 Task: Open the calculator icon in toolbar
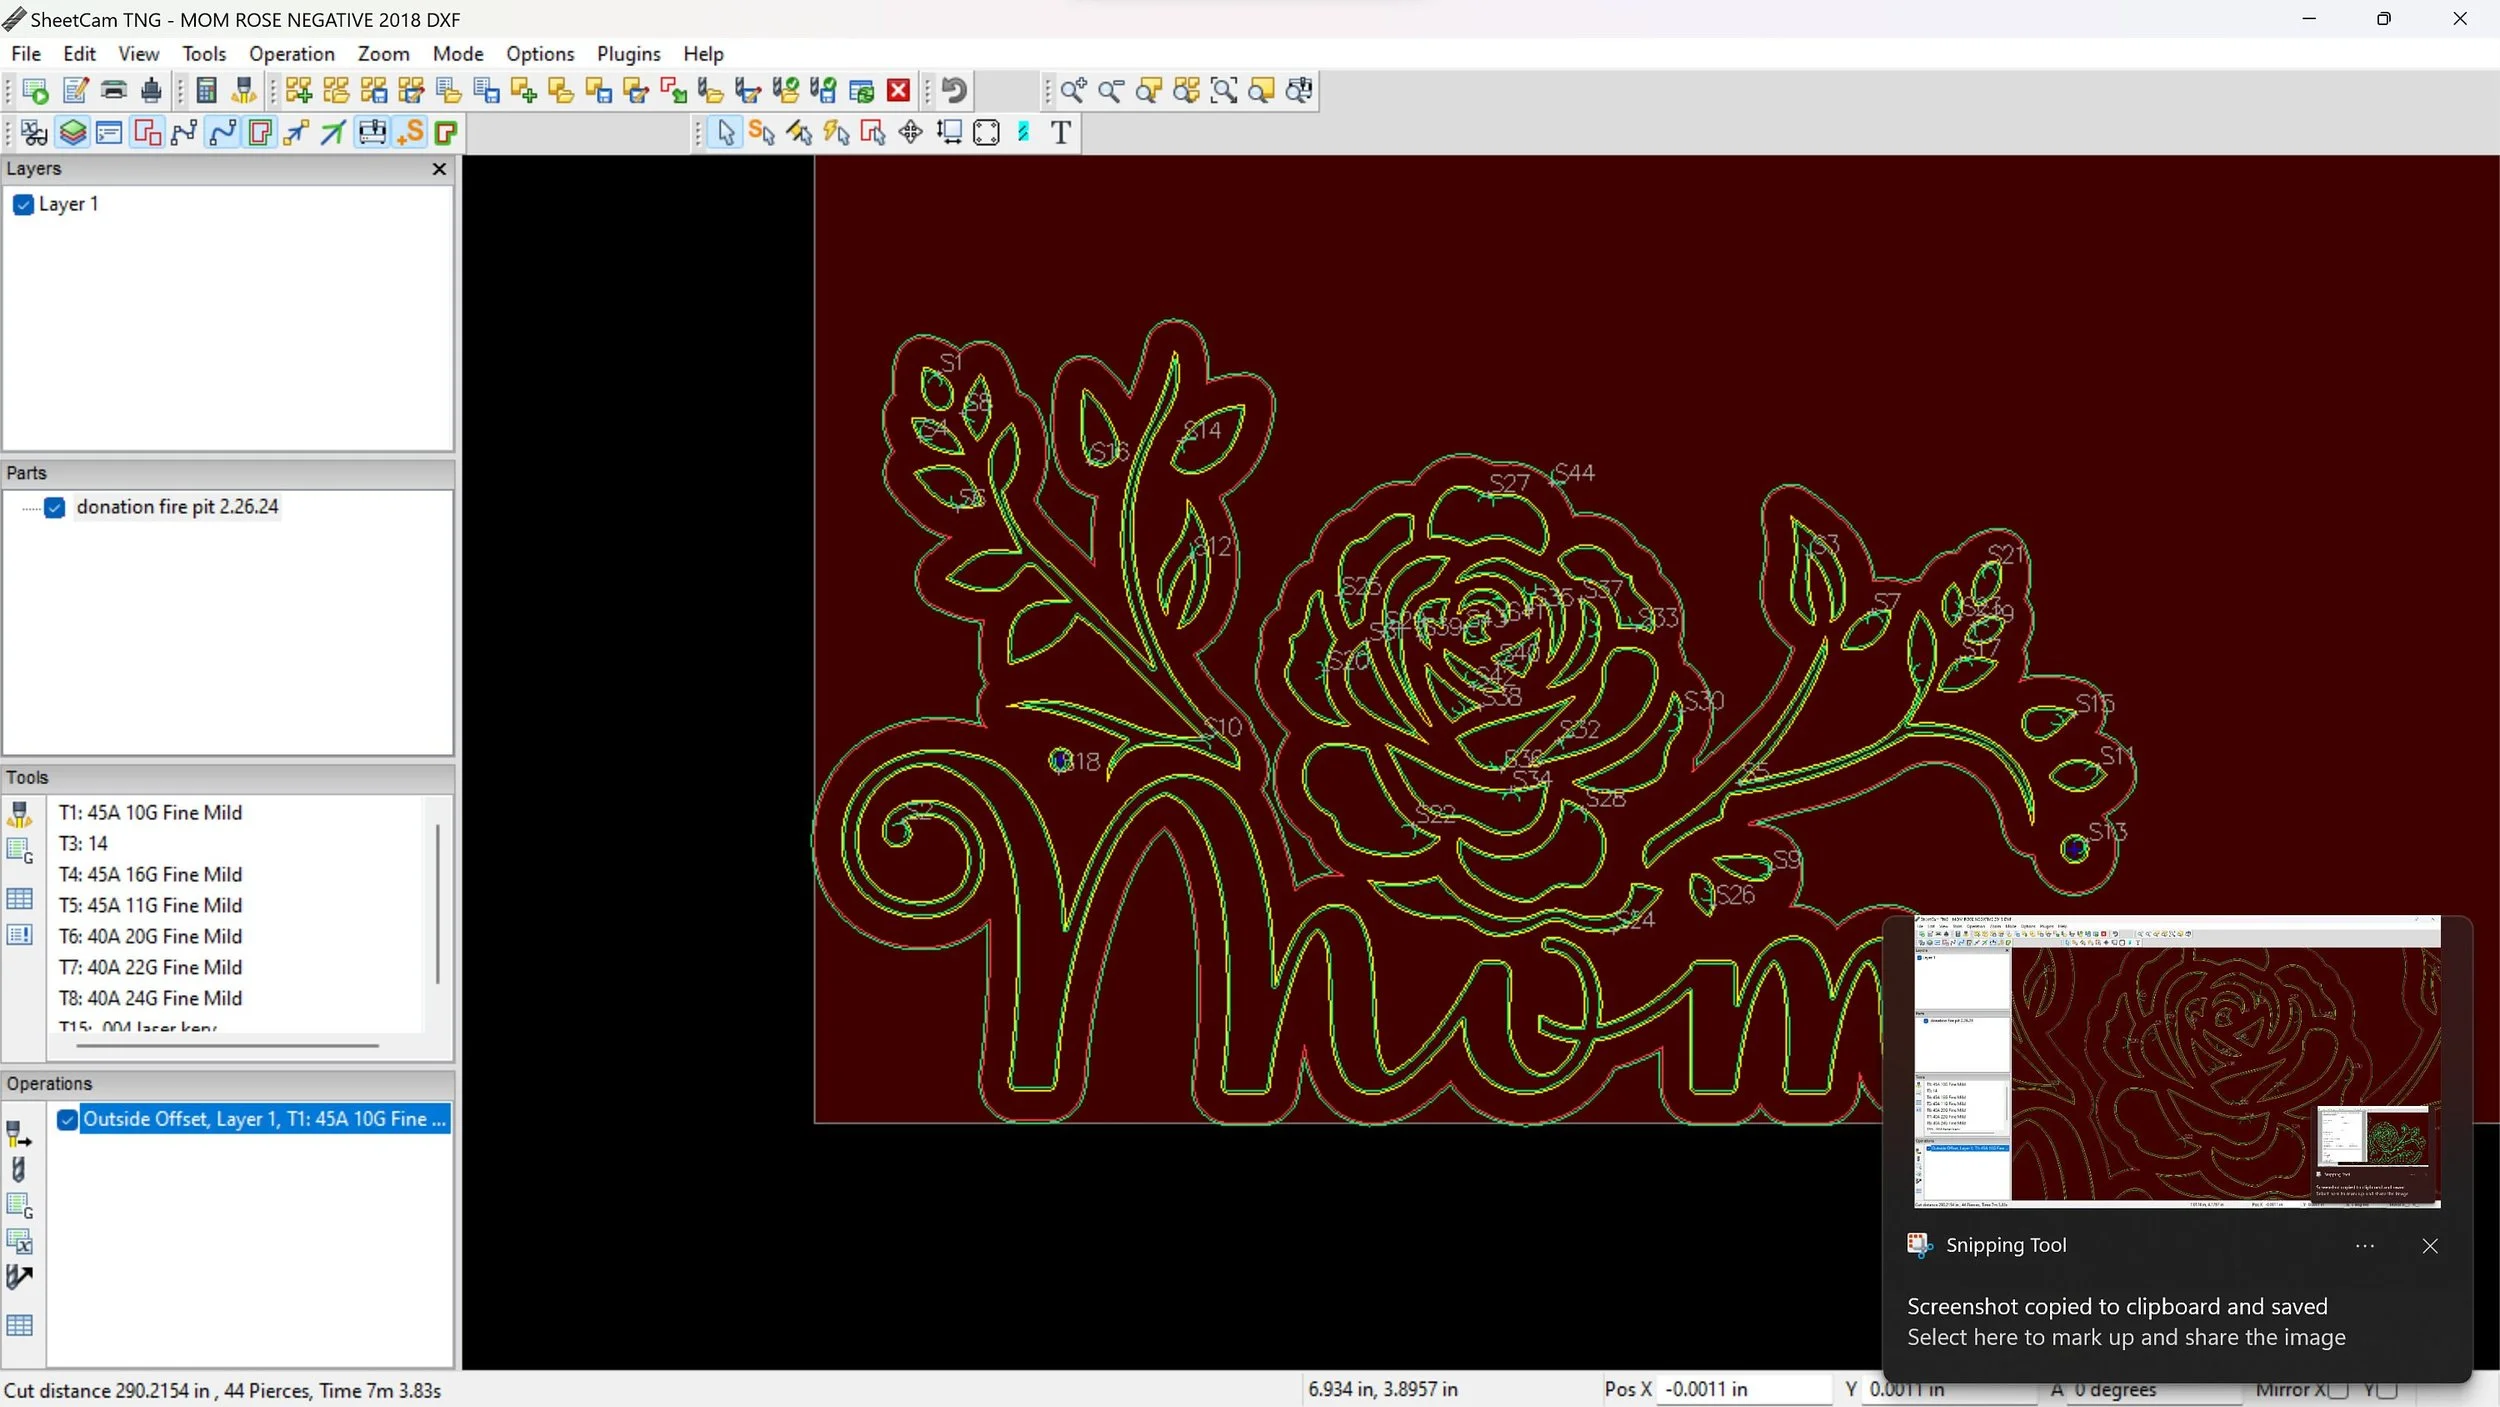coord(206,91)
